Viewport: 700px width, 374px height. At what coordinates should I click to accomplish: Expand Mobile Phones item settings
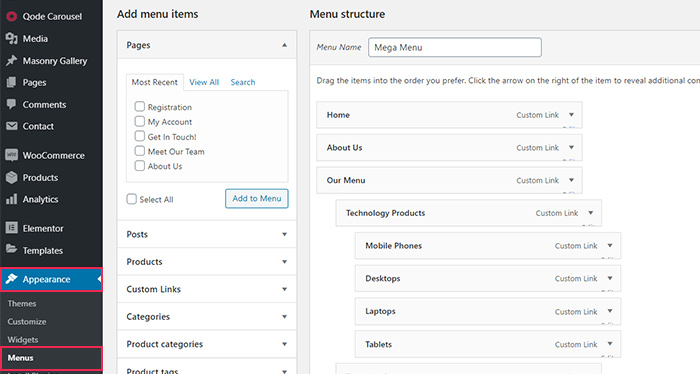tap(610, 245)
